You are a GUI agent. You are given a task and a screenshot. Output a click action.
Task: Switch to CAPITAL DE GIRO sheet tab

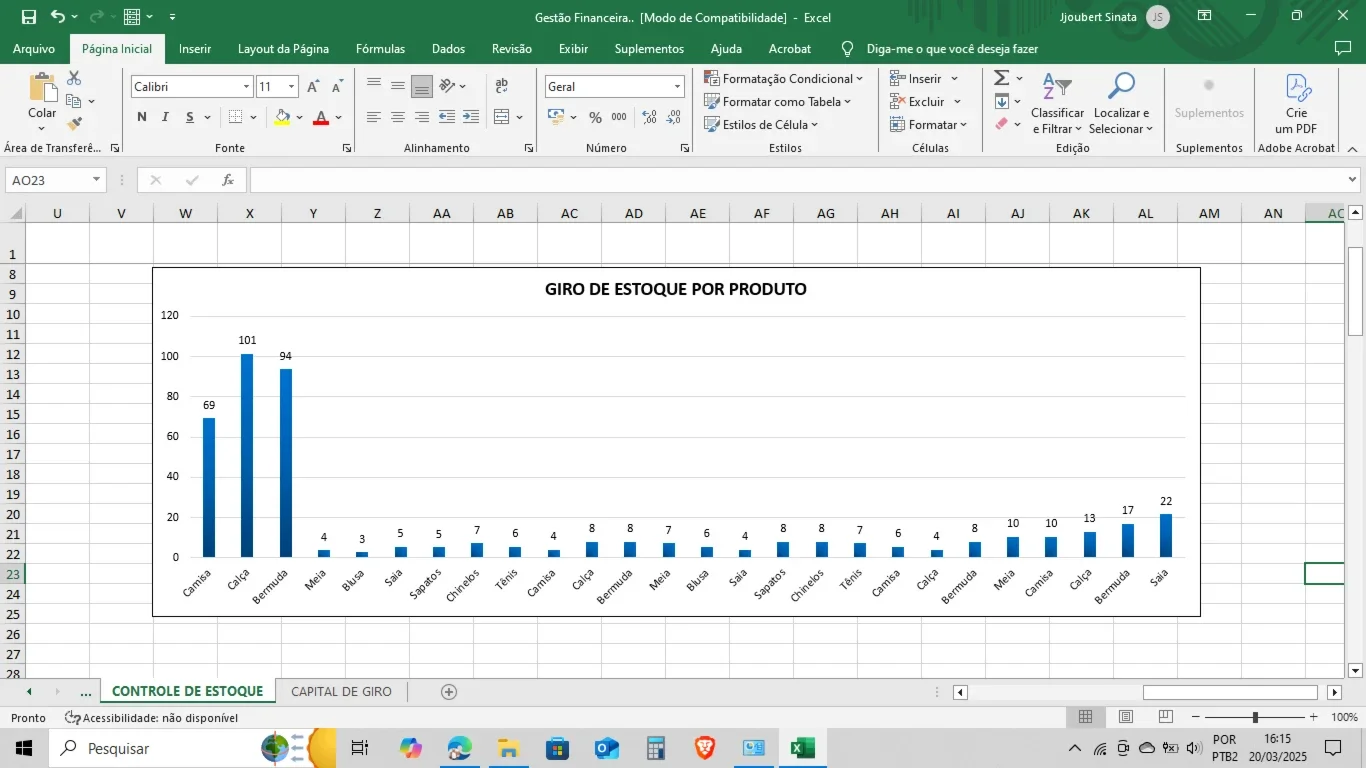point(341,691)
